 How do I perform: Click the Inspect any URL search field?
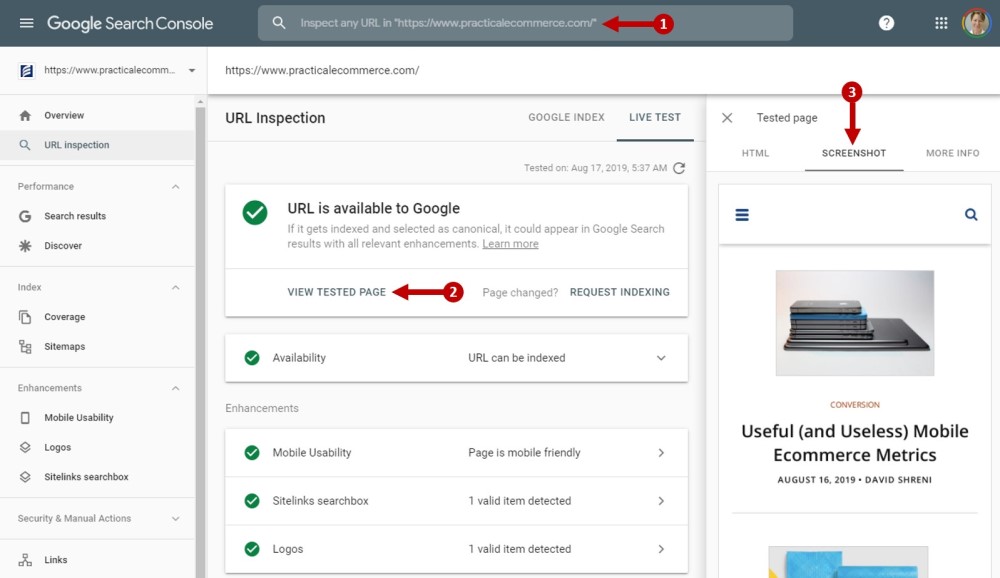click(x=526, y=23)
